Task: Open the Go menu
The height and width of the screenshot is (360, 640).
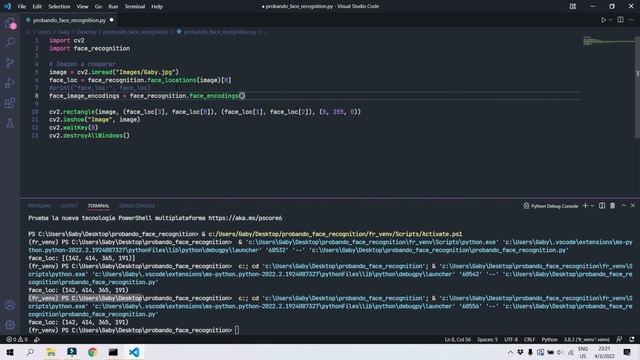Action: pyautogui.click(x=98, y=7)
